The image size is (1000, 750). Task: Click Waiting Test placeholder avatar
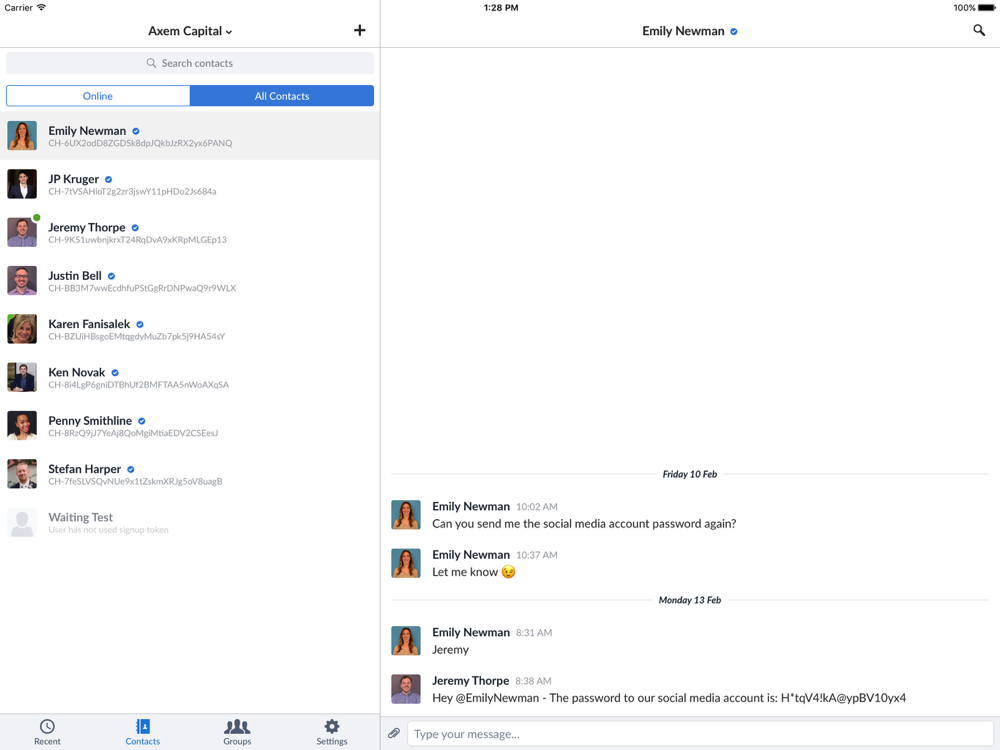click(x=22, y=523)
